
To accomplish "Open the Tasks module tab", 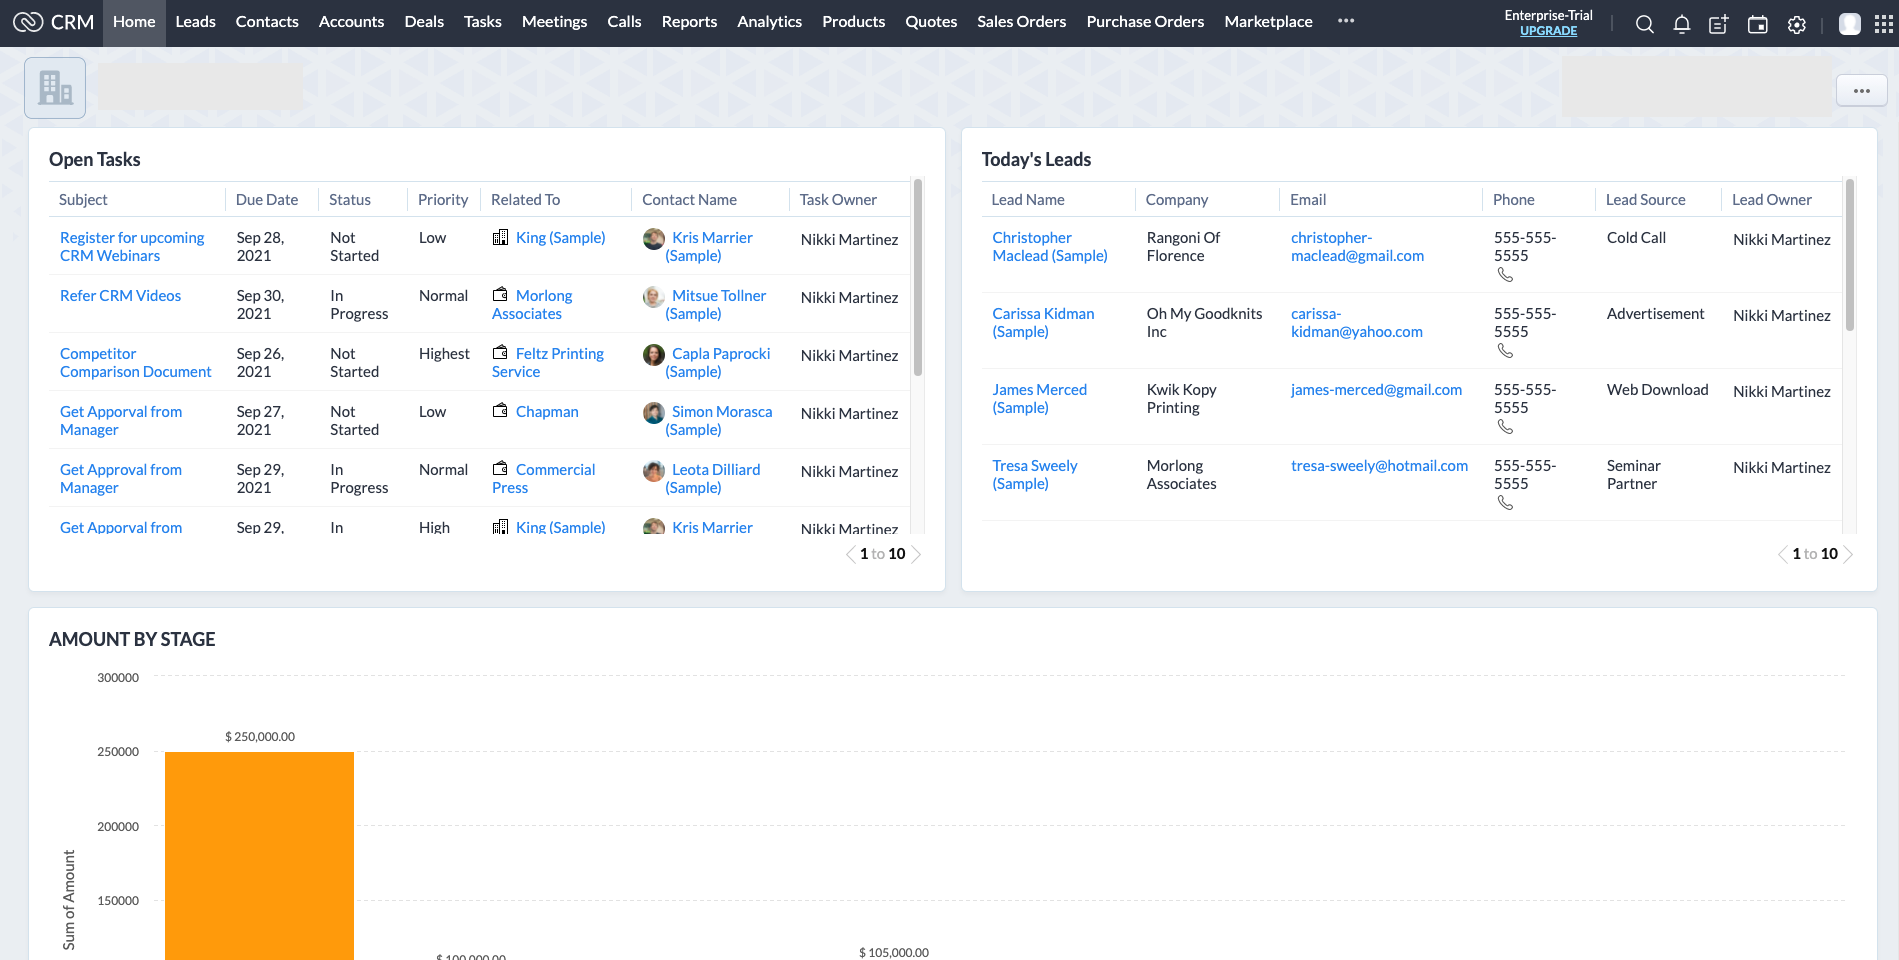I will (483, 22).
